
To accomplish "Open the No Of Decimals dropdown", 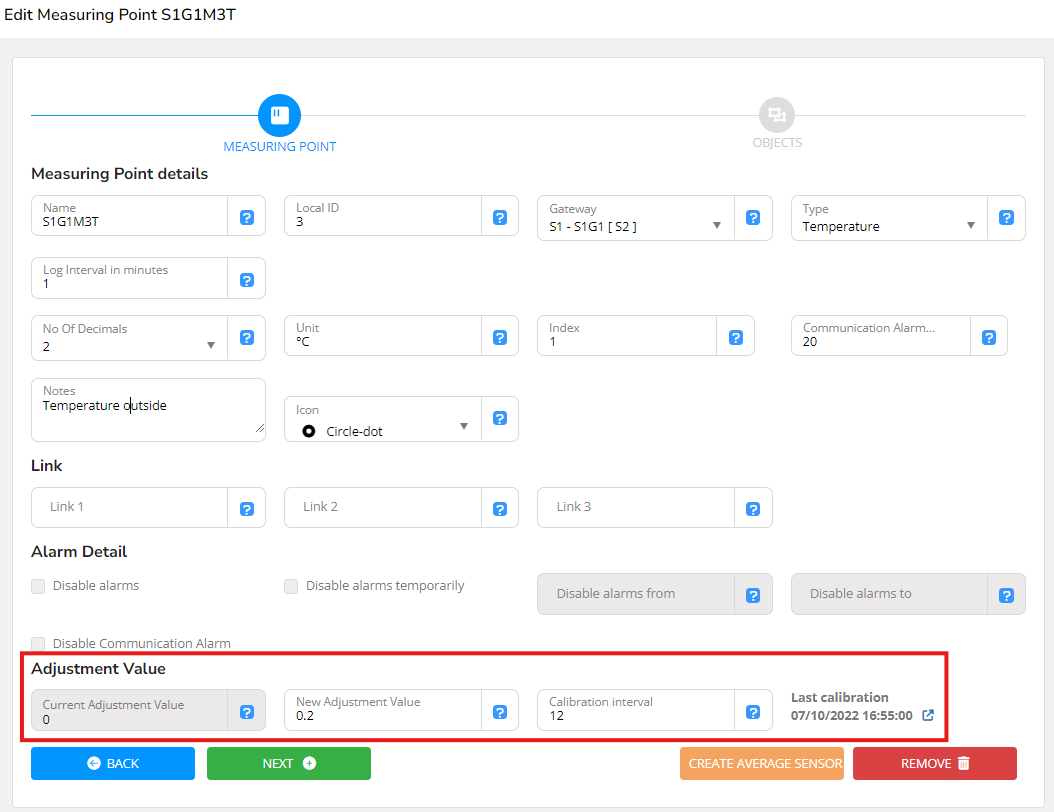I will pyautogui.click(x=129, y=337).
